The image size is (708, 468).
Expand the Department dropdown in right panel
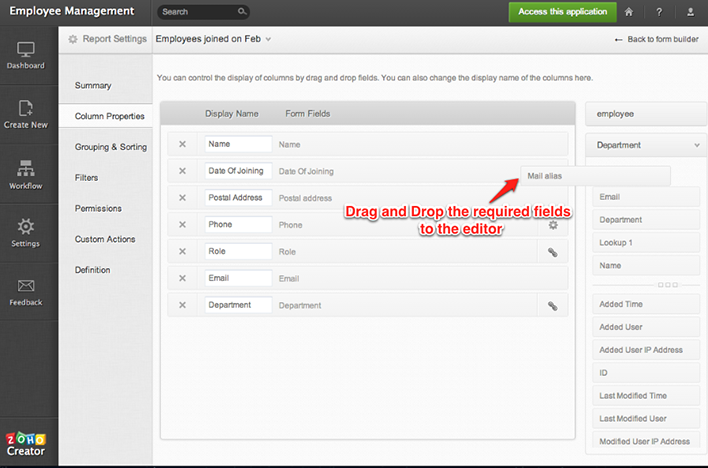point(696,145)
